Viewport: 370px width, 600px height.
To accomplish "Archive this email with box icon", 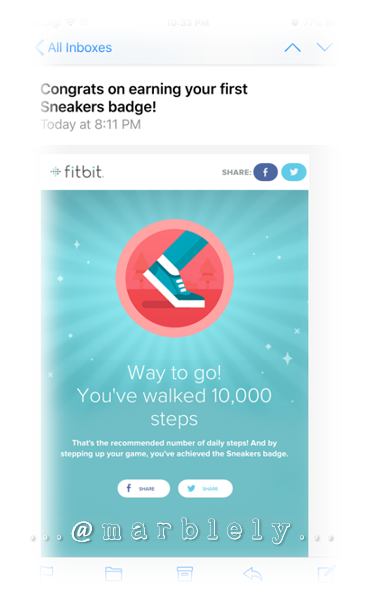I will click(185, 574).
